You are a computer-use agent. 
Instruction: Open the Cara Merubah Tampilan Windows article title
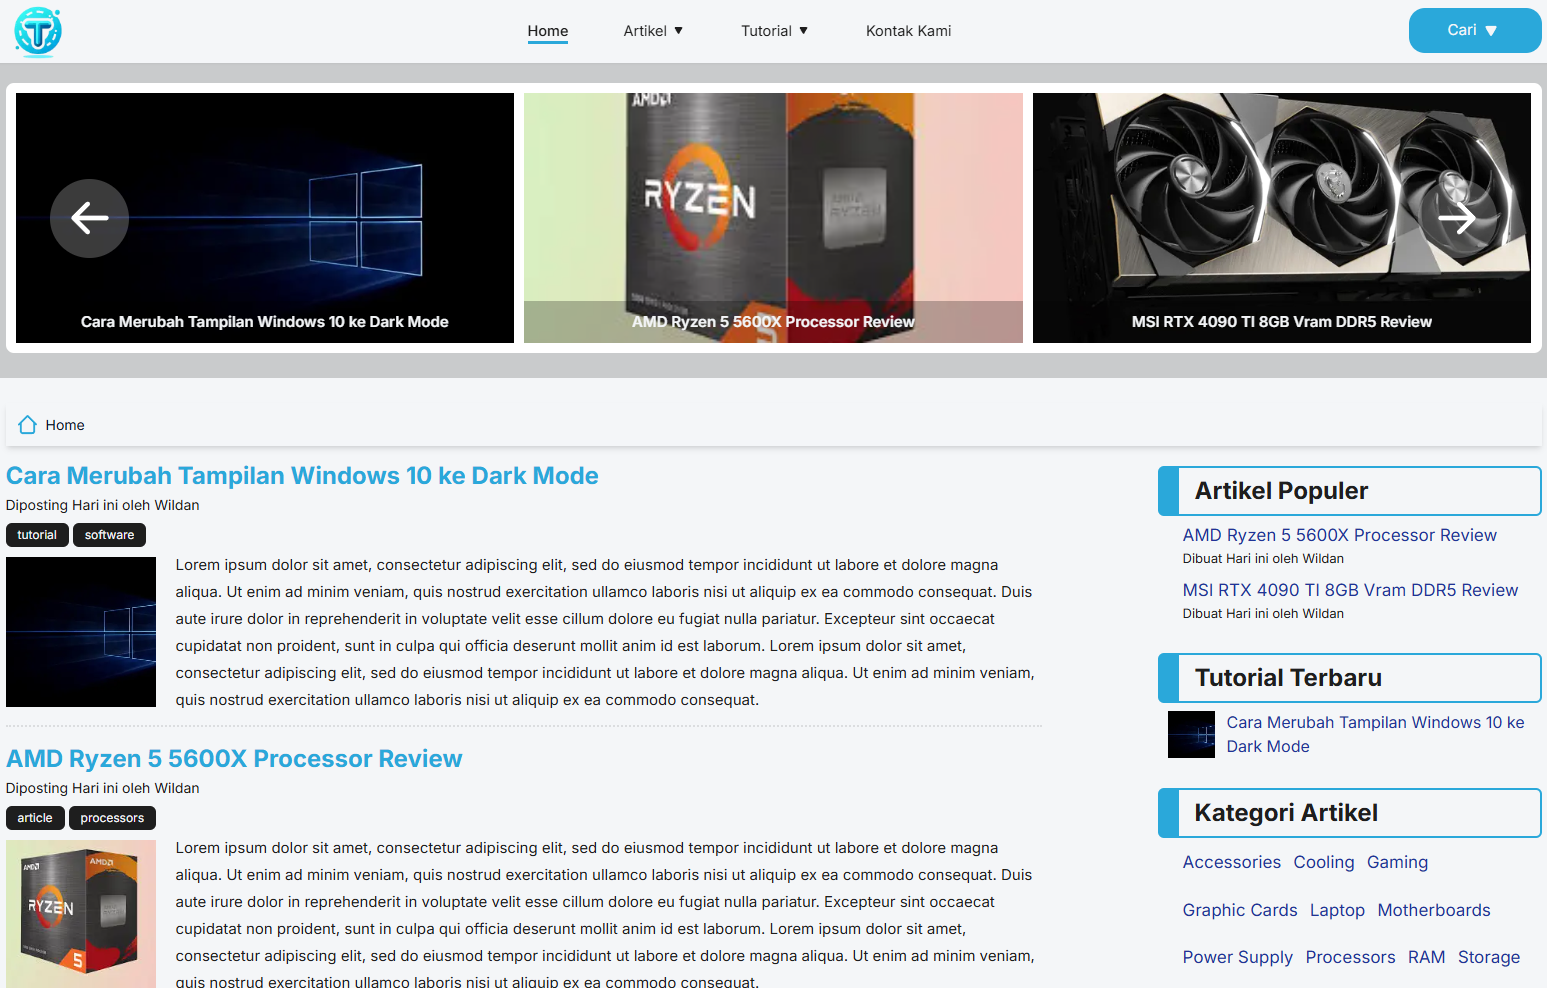pyautogui.click(x=302, y=476)
